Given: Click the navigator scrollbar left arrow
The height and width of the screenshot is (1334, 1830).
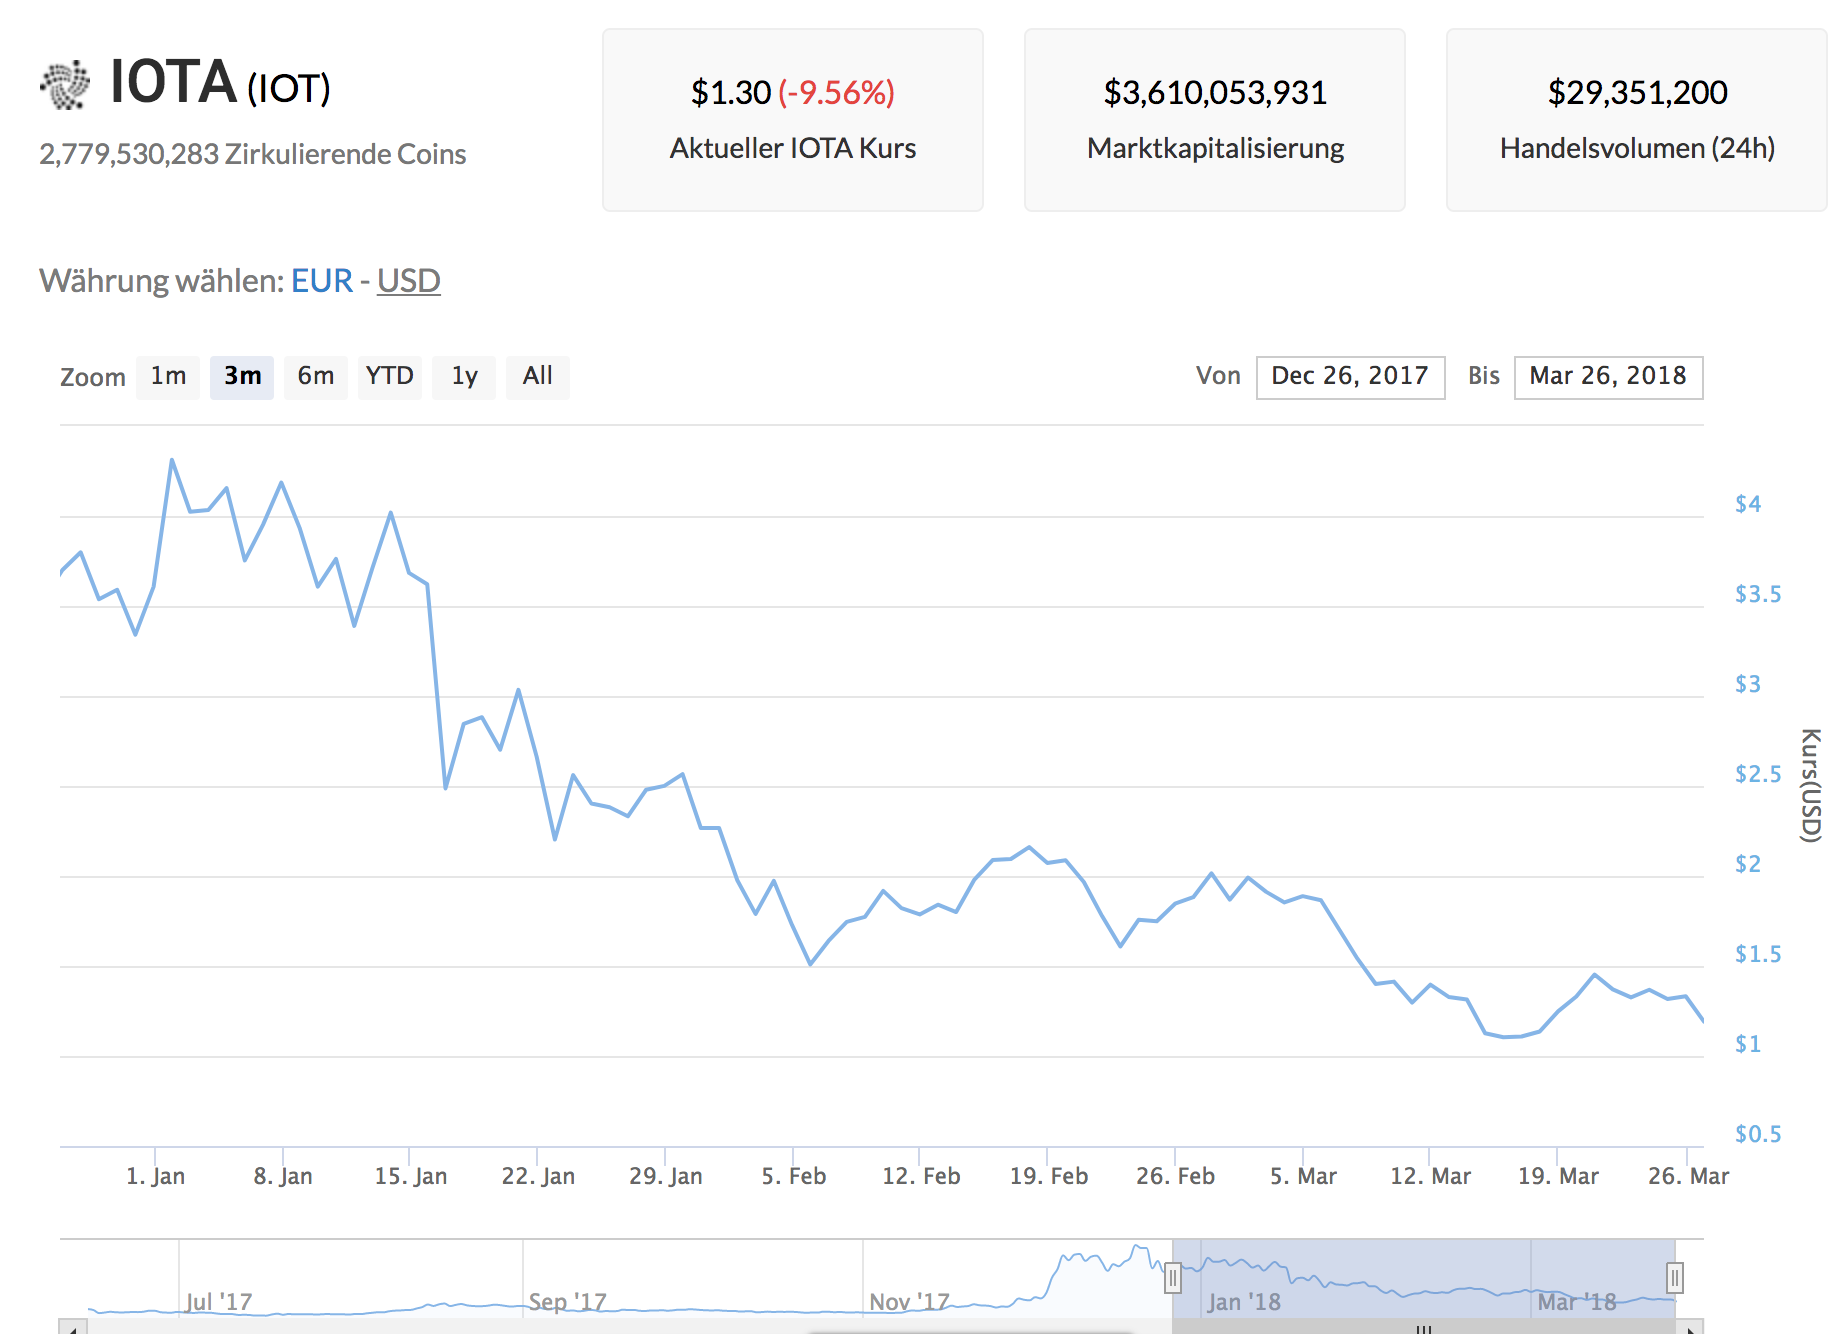Looking at the screenshot, I should [x=73, y=1328].
